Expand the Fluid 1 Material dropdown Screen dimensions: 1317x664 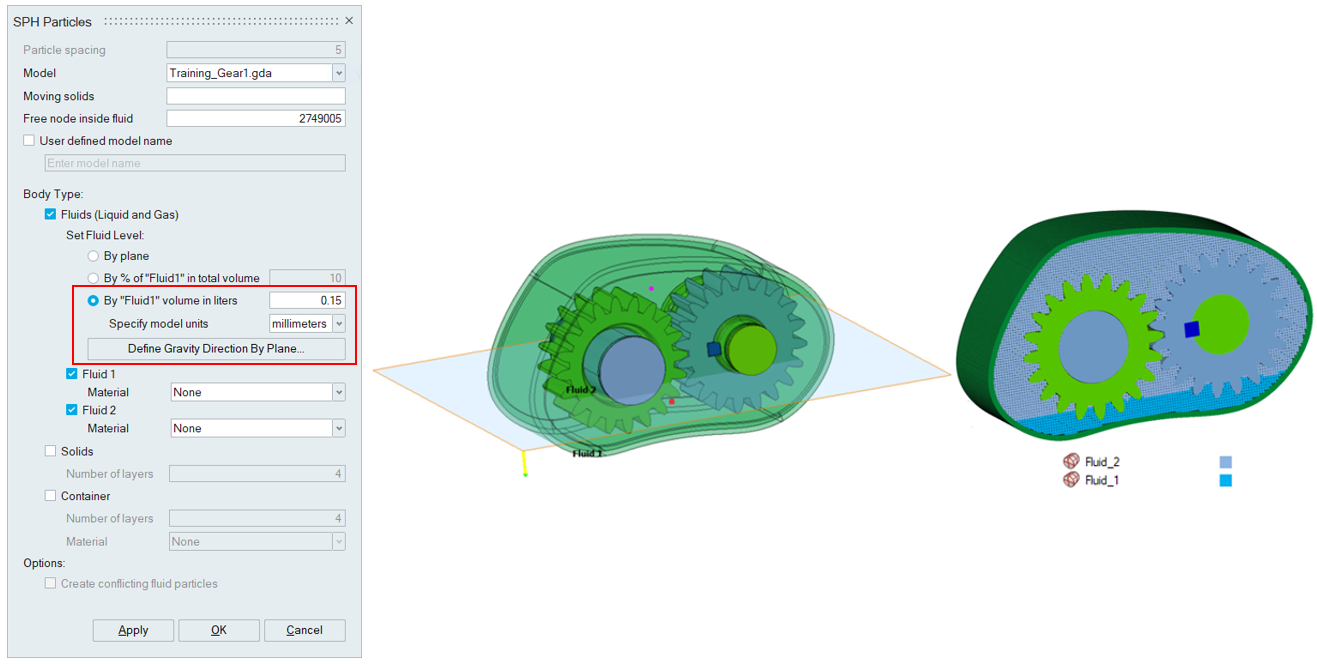[338, 393]
